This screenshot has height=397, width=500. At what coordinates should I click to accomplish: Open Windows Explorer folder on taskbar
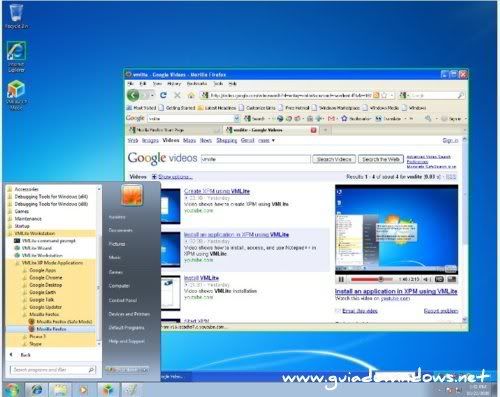tap(60, 390)
